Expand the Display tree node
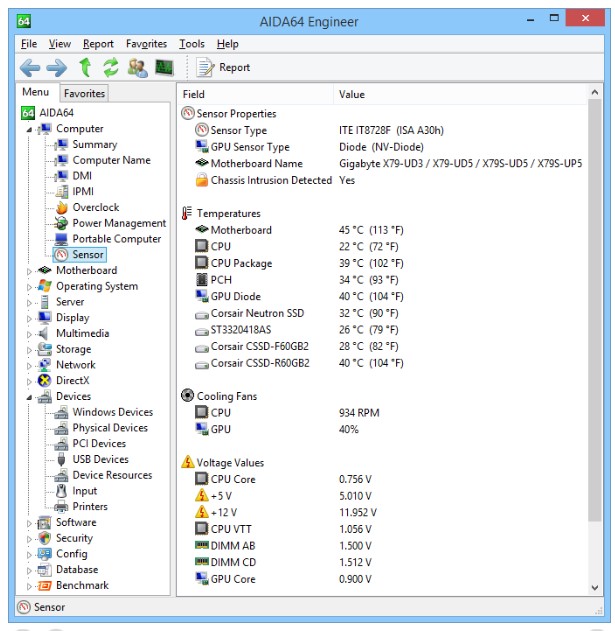 (x=29, y=319)
